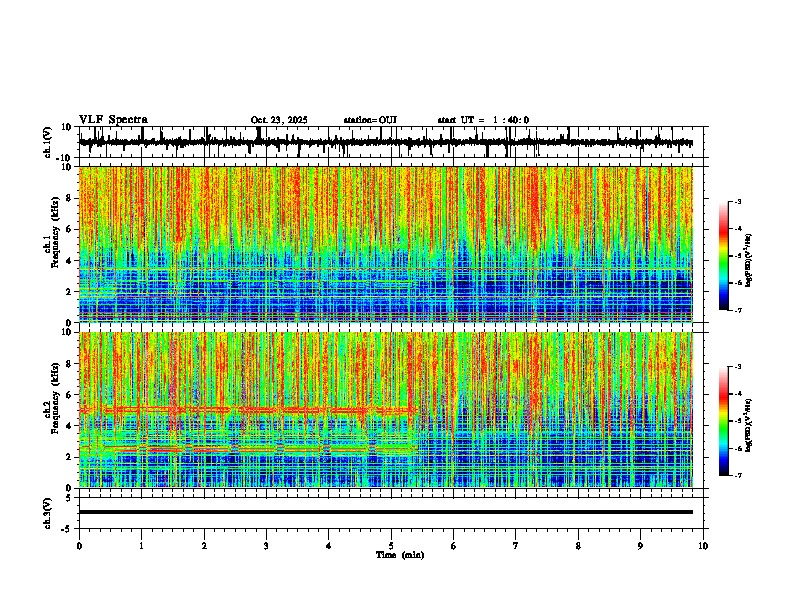792x612 pixels.
Task: Click the "8" tick on ch.2 frequency axis
Action: (69, 364)
